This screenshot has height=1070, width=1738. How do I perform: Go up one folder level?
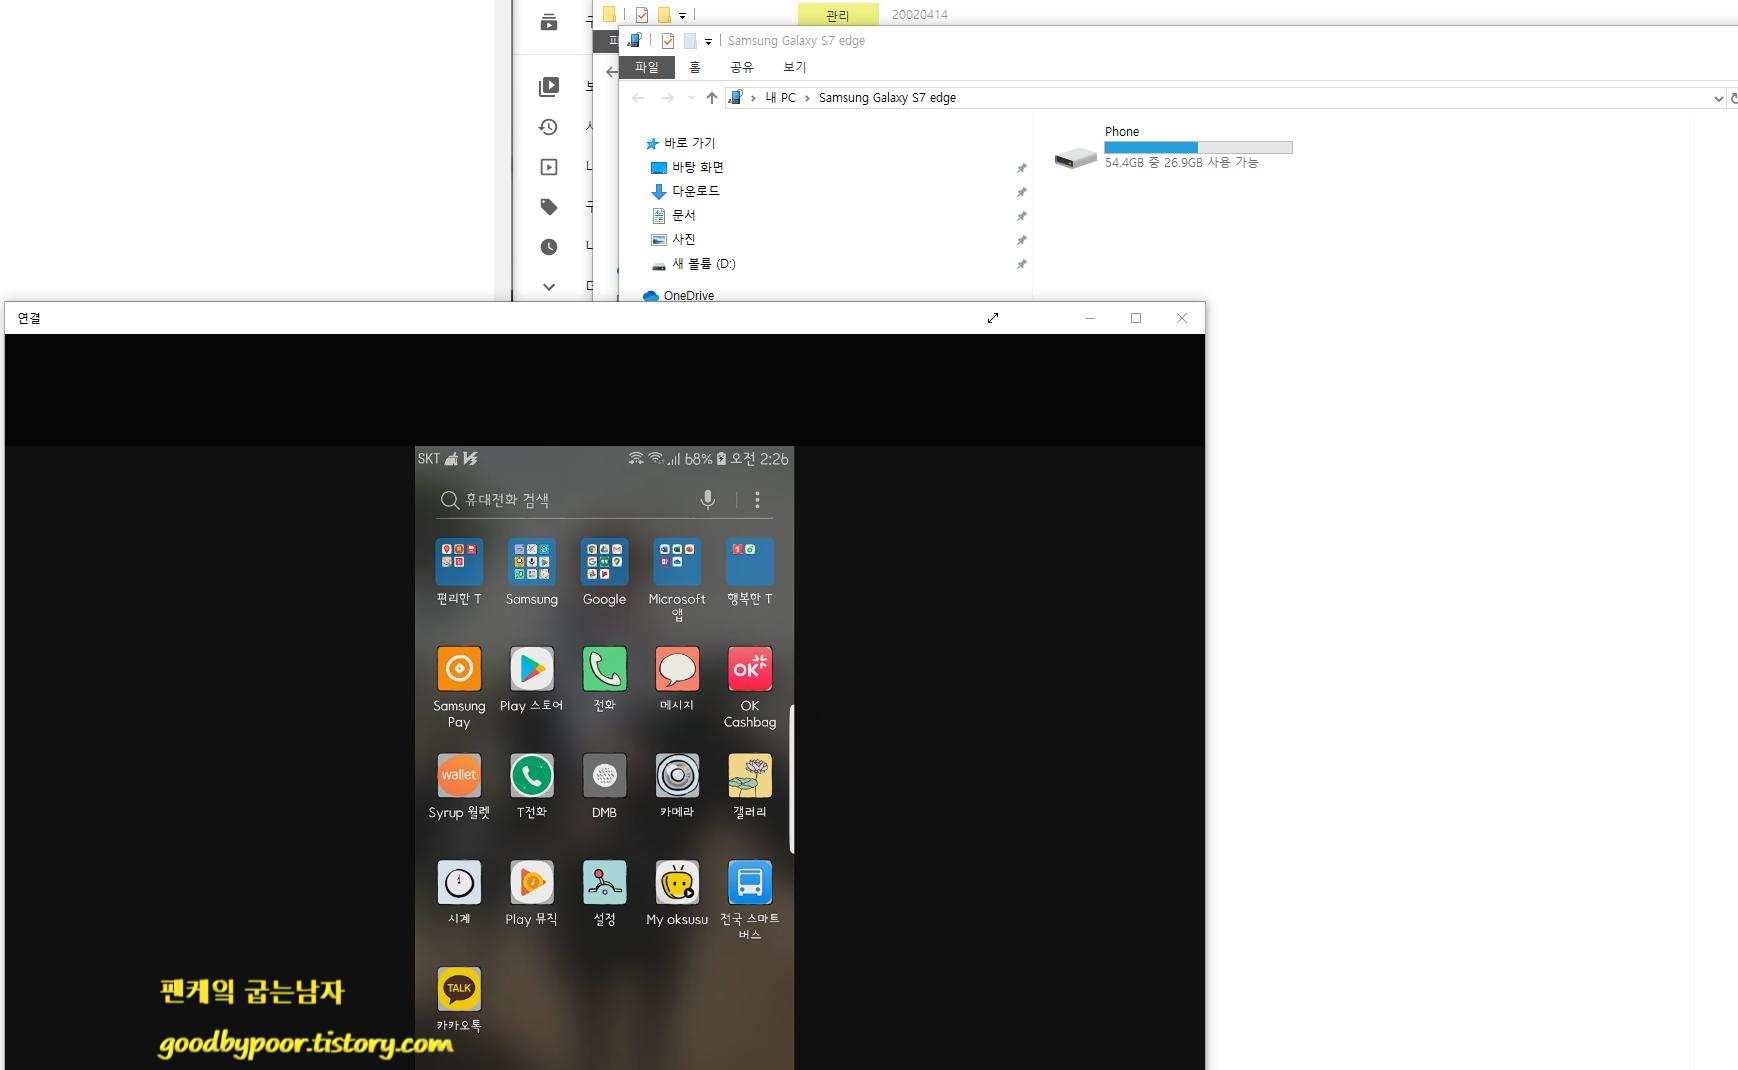pos(711,98)
